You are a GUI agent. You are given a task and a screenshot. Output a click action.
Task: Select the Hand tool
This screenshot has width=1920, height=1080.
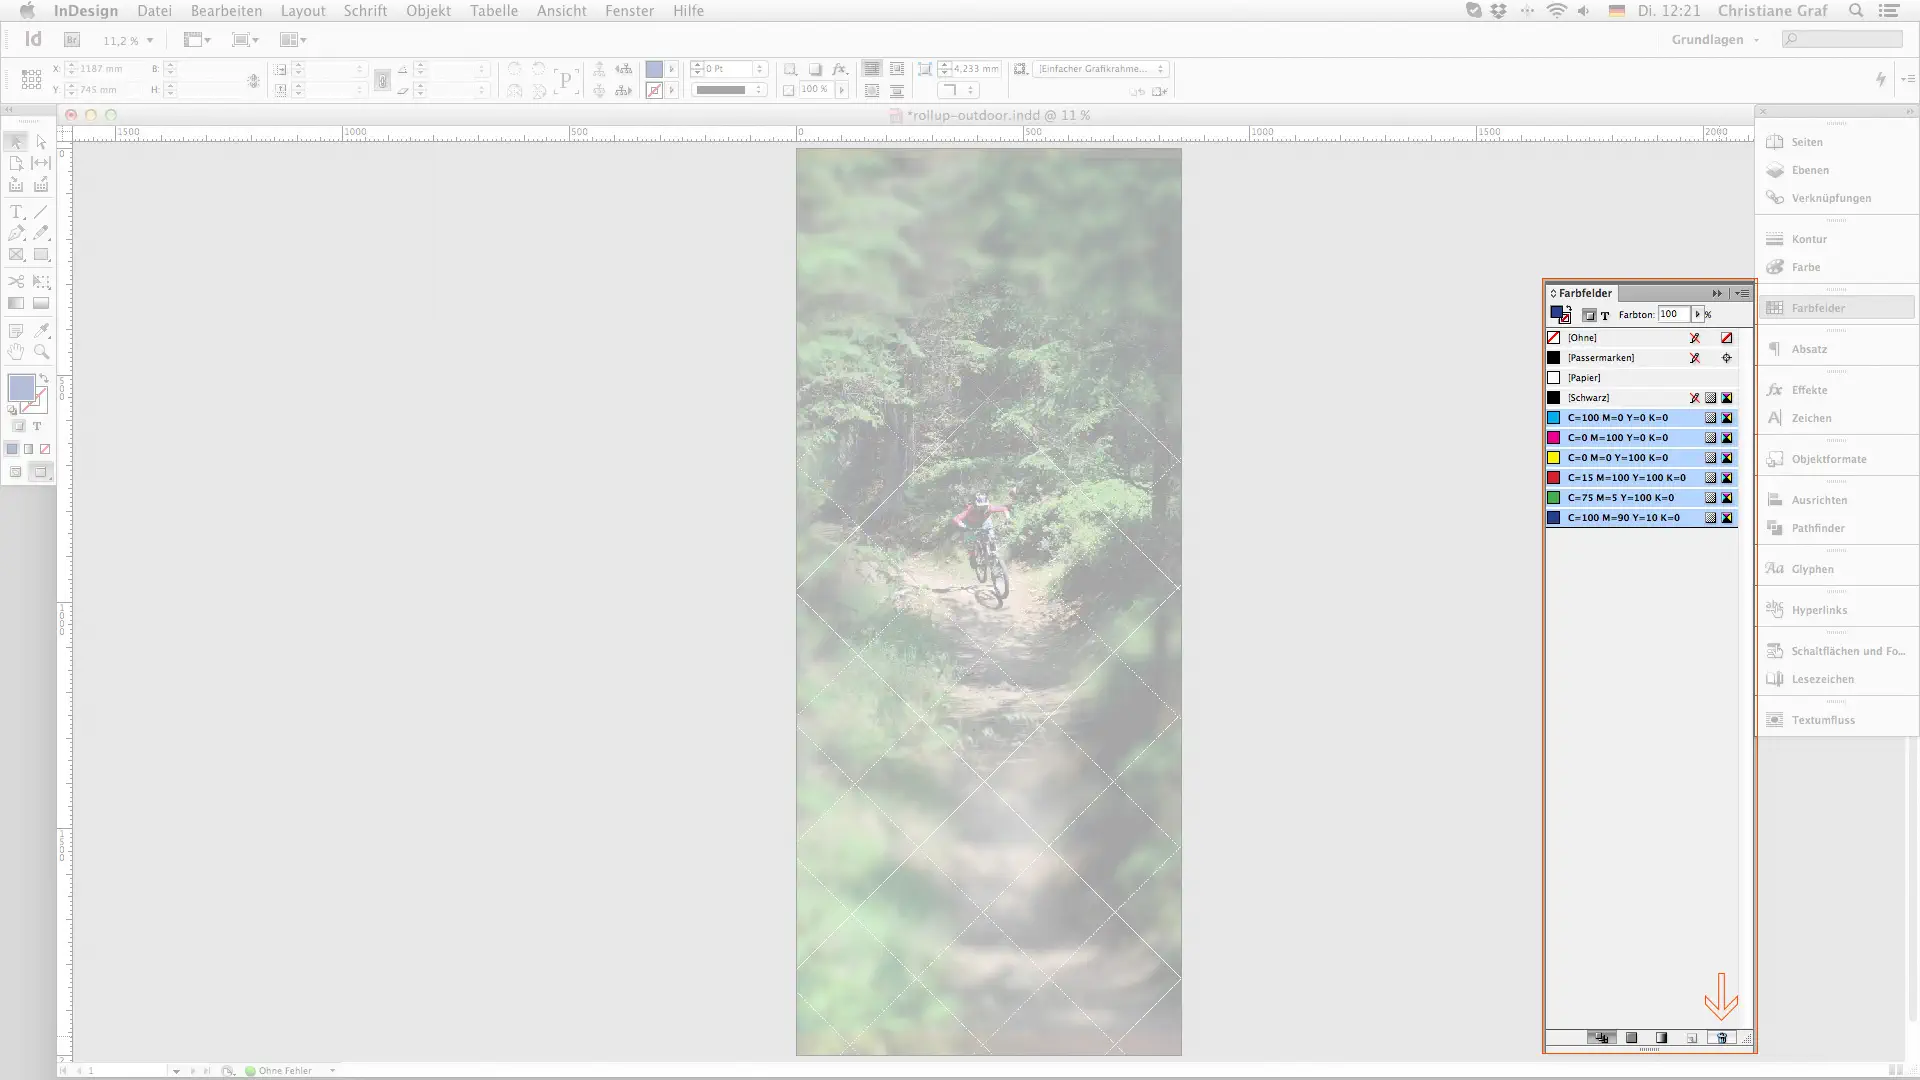pos(16,352)
